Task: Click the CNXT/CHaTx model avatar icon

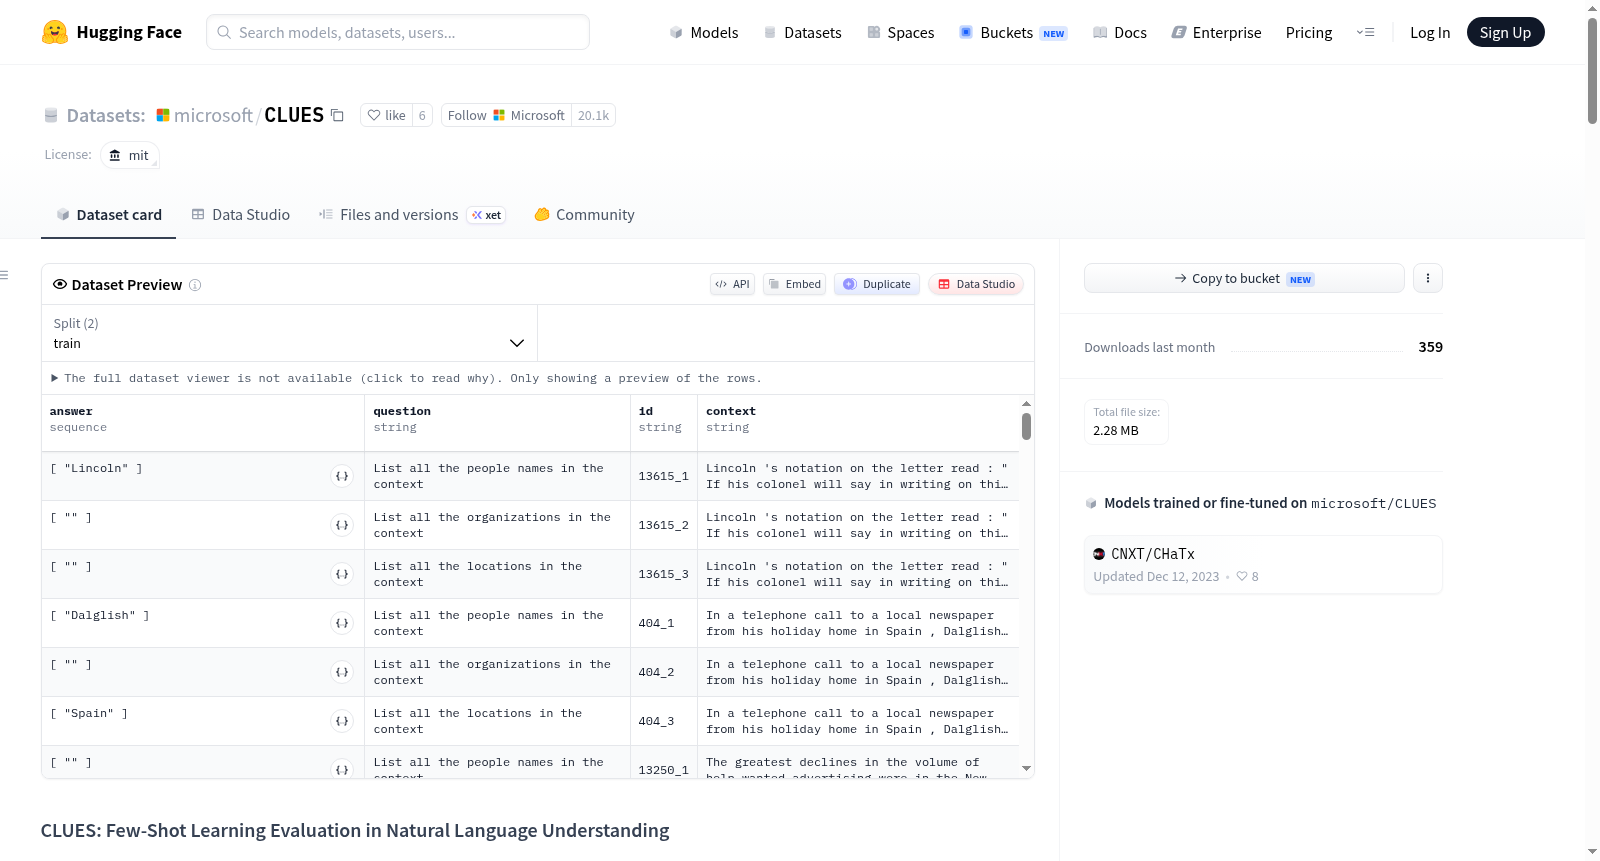Action: pyautogui.click(x=1099, y=554)
